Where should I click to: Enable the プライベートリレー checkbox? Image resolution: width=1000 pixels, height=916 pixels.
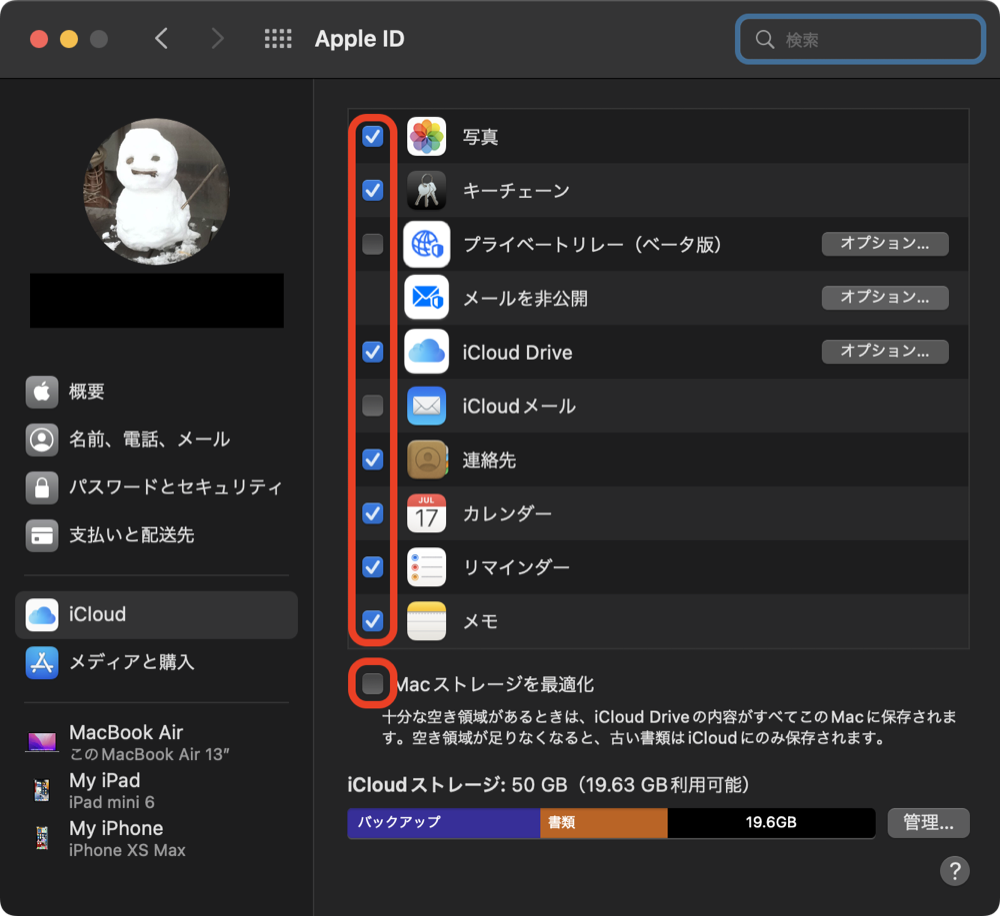tap(372, 244)
